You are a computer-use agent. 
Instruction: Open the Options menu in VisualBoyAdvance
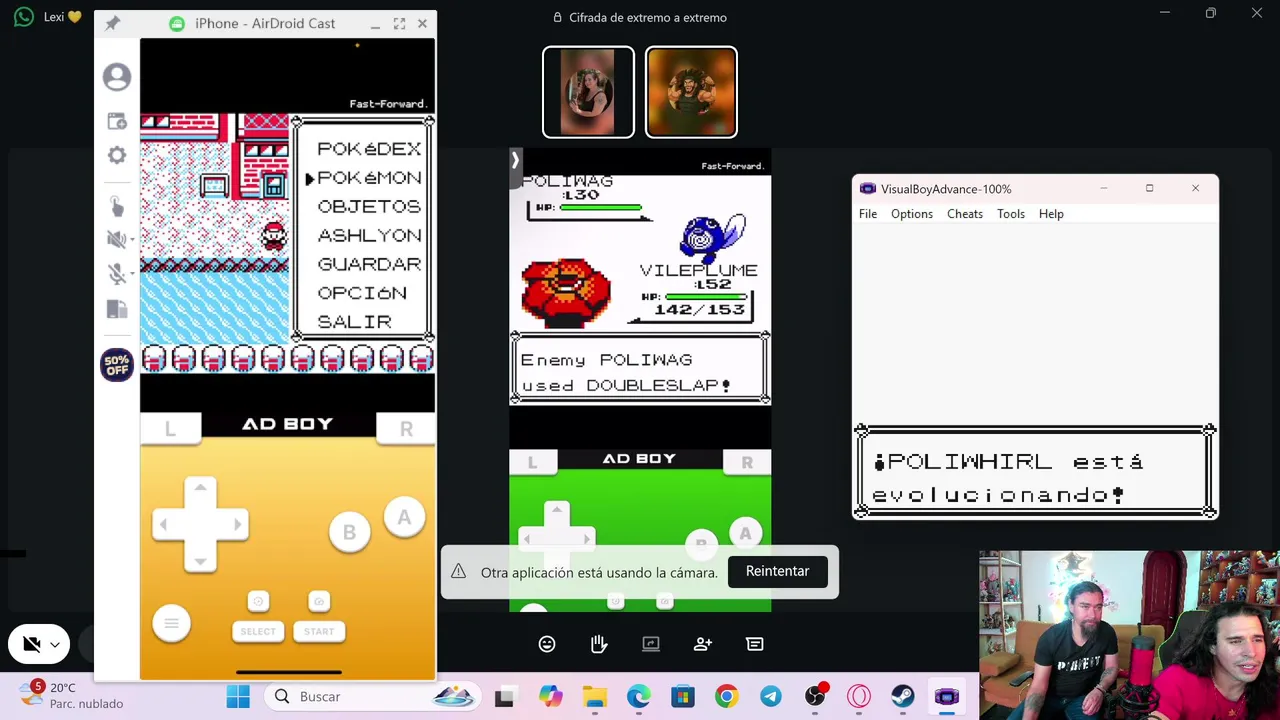click(x=912, y=214)
